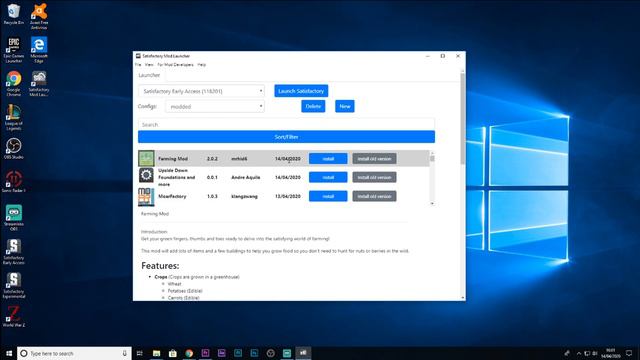
Task: Click in the mod Search field
Action: pyautogui.click(x=286, y=124)
